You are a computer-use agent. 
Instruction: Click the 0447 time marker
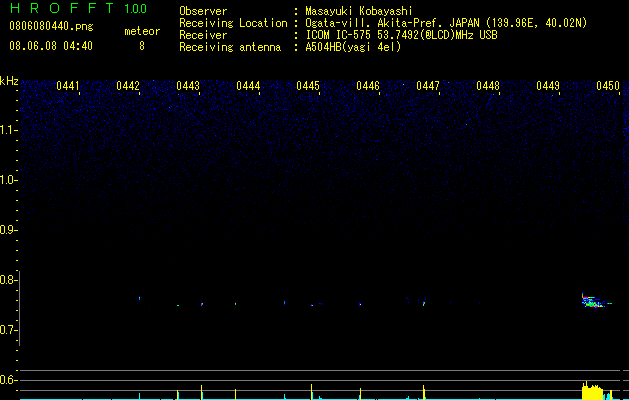428,86
